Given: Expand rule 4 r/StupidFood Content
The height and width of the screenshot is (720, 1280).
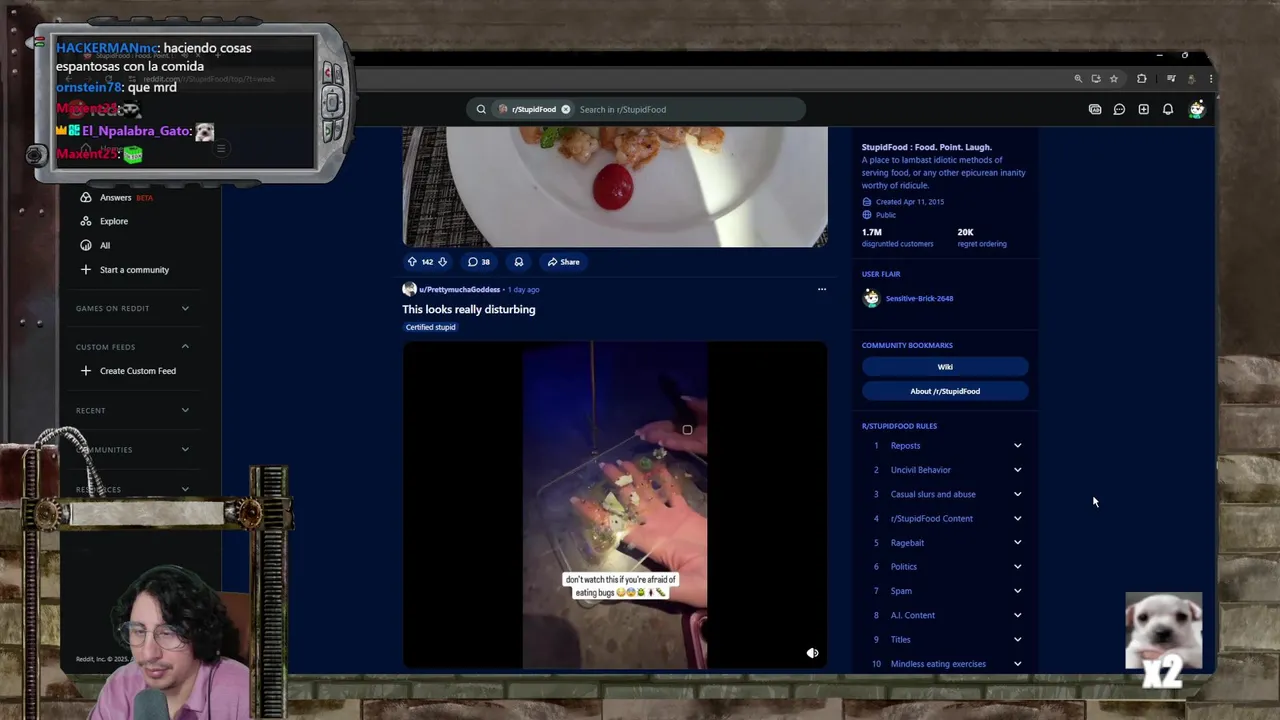Looking at the screenshot, I should (x=1017, y=518).
